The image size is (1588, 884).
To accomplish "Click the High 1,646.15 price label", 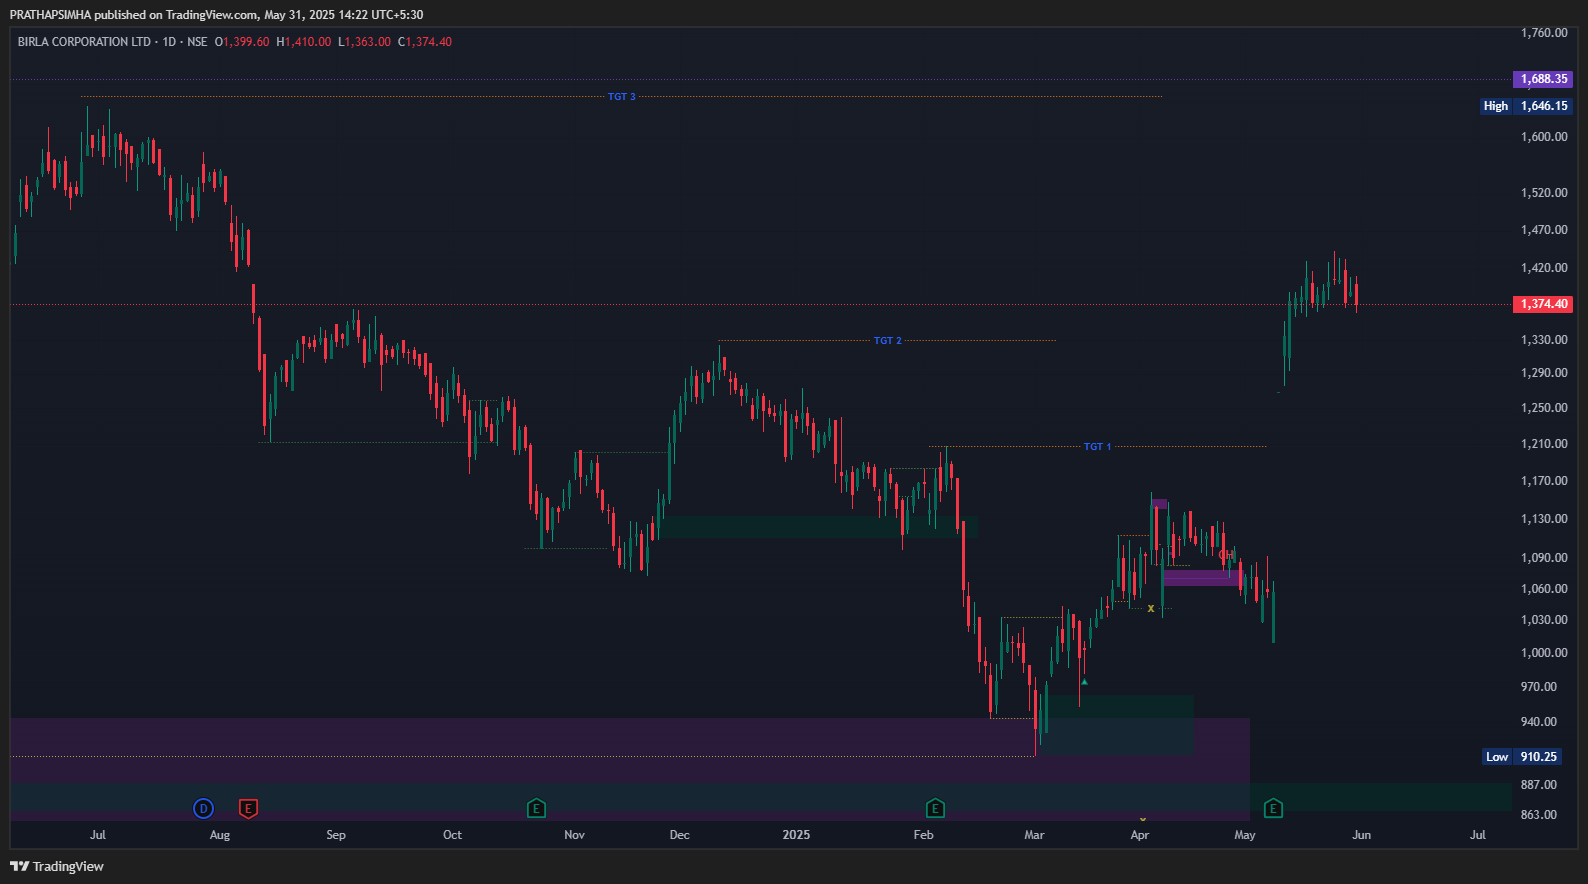I will [1526, 106].
